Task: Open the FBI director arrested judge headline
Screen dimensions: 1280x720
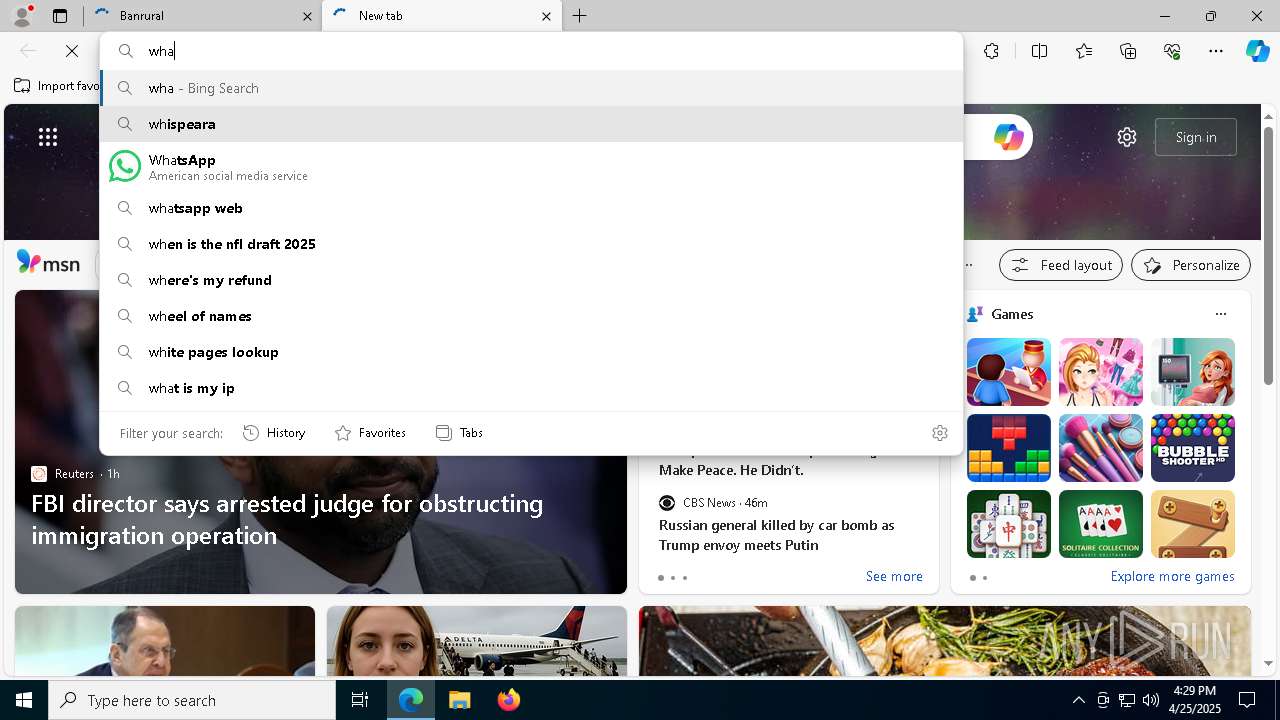Action: tap(287, 519)
